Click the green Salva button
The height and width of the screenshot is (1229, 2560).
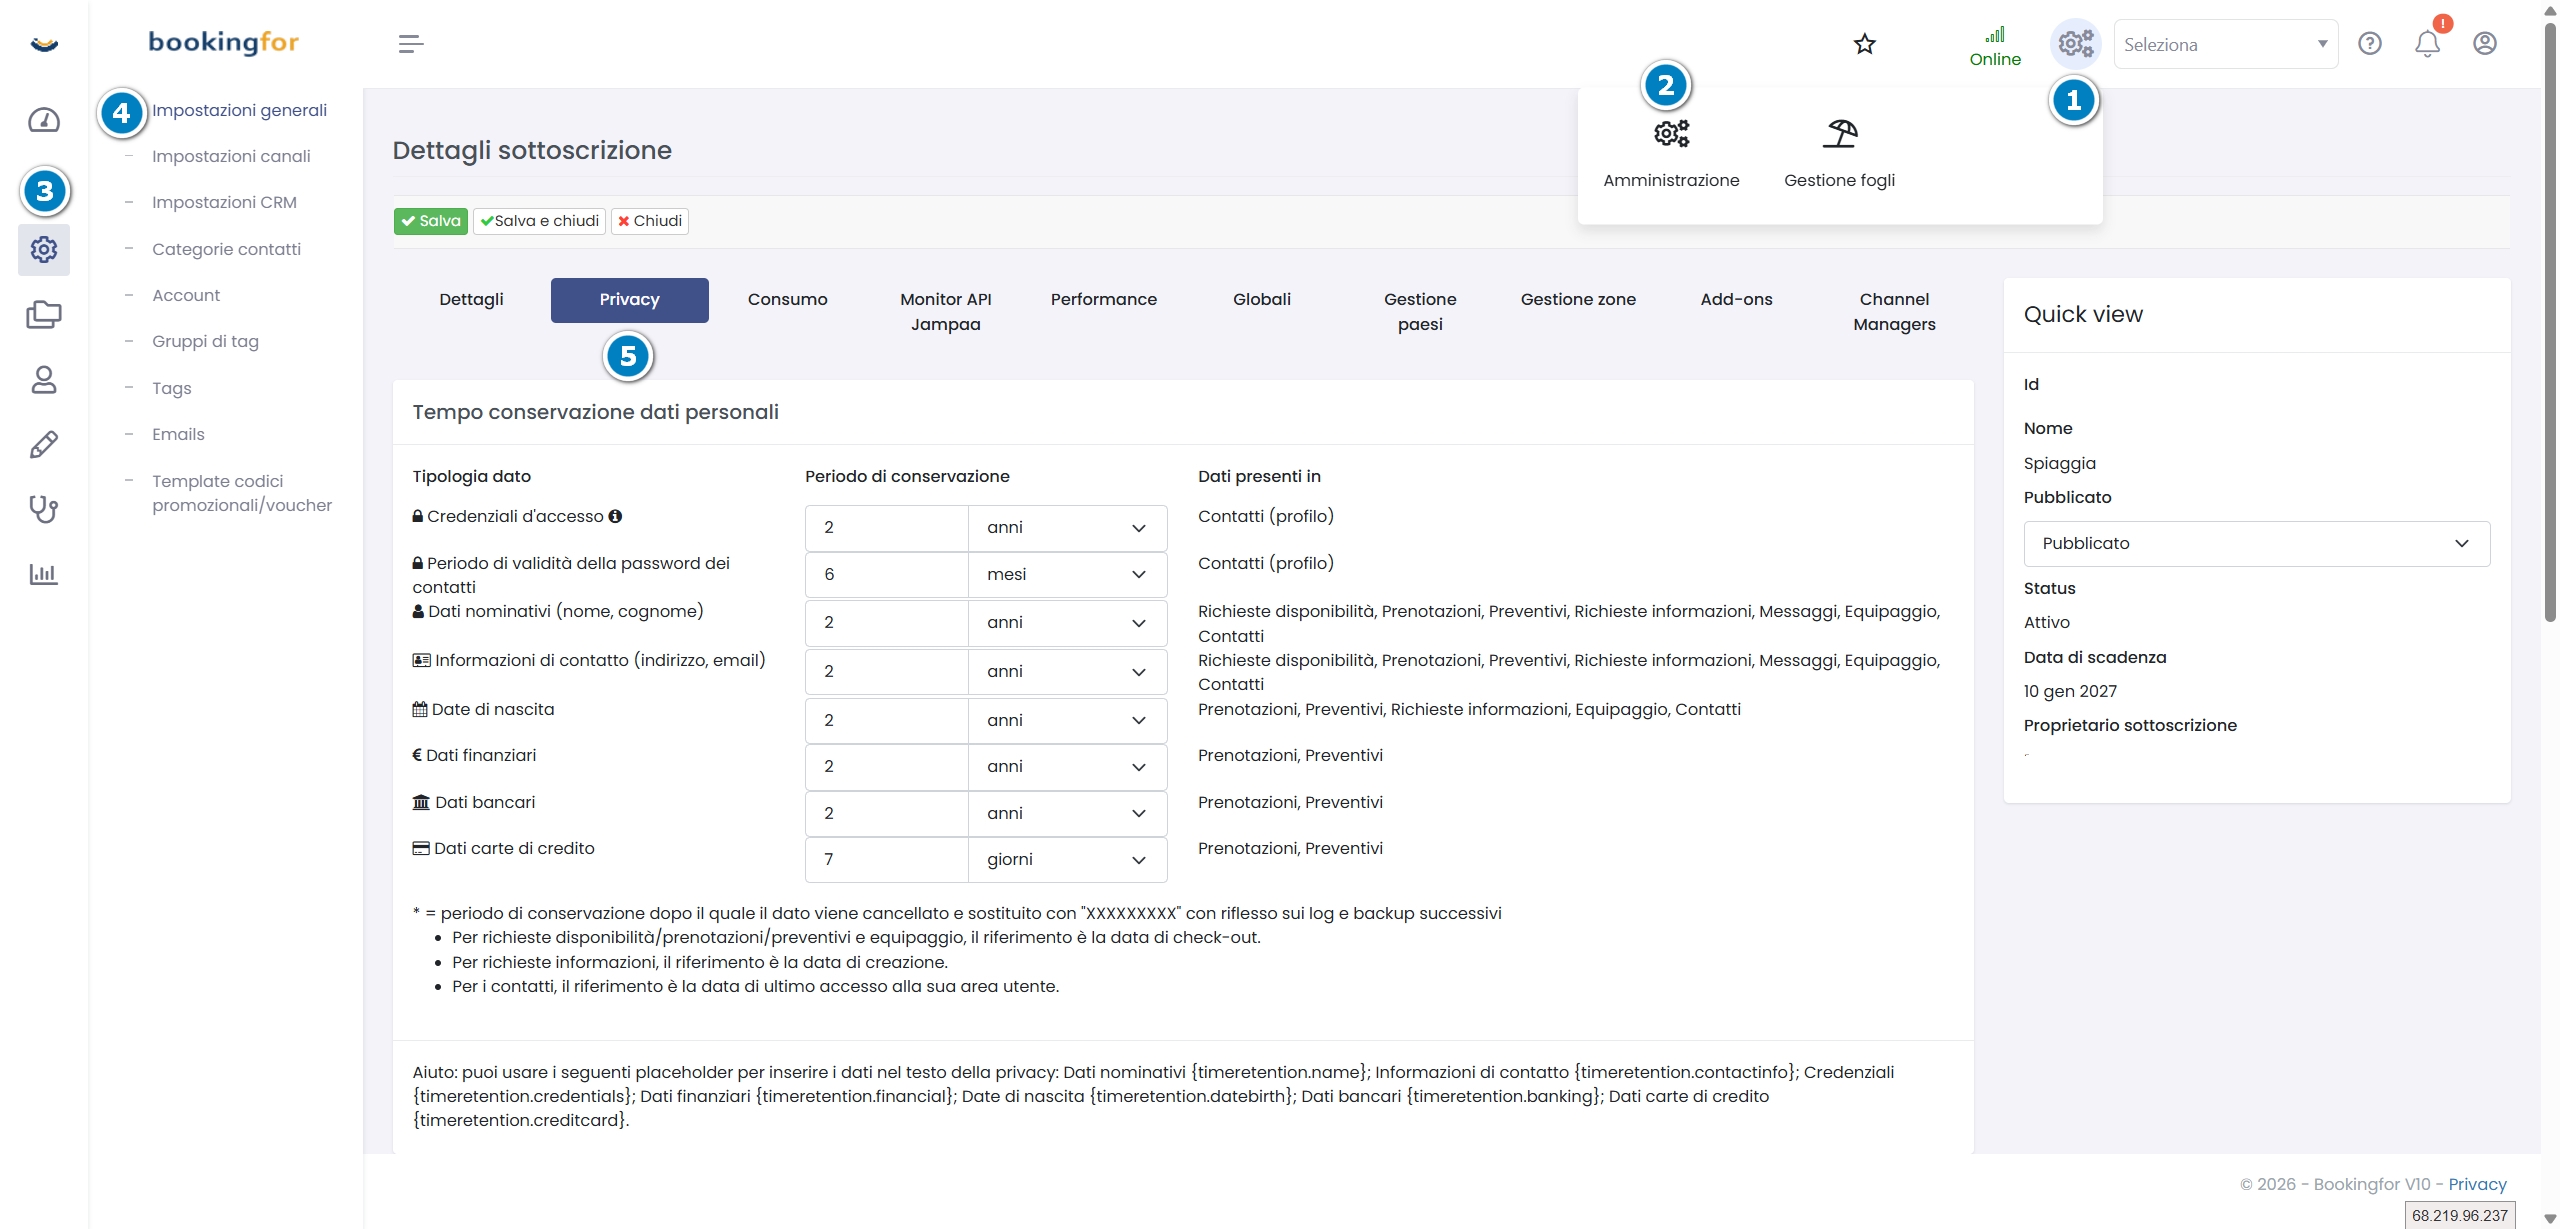tap(431, 221)
